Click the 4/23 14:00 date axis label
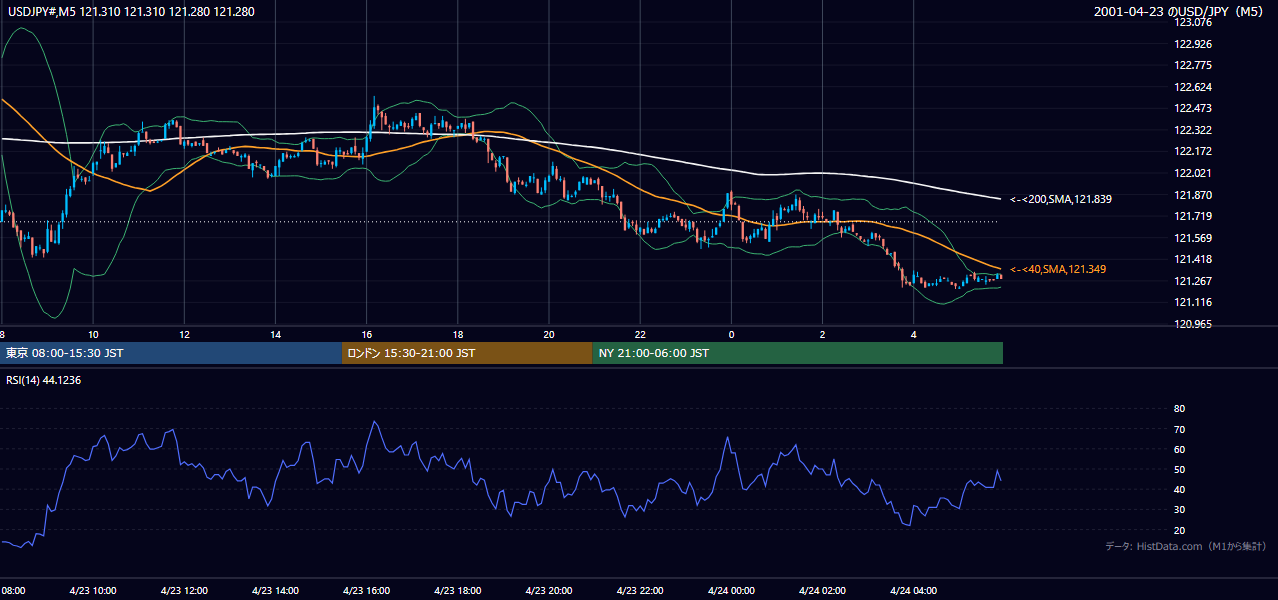Screen dimensions: 1278x600 click(274, 590)
